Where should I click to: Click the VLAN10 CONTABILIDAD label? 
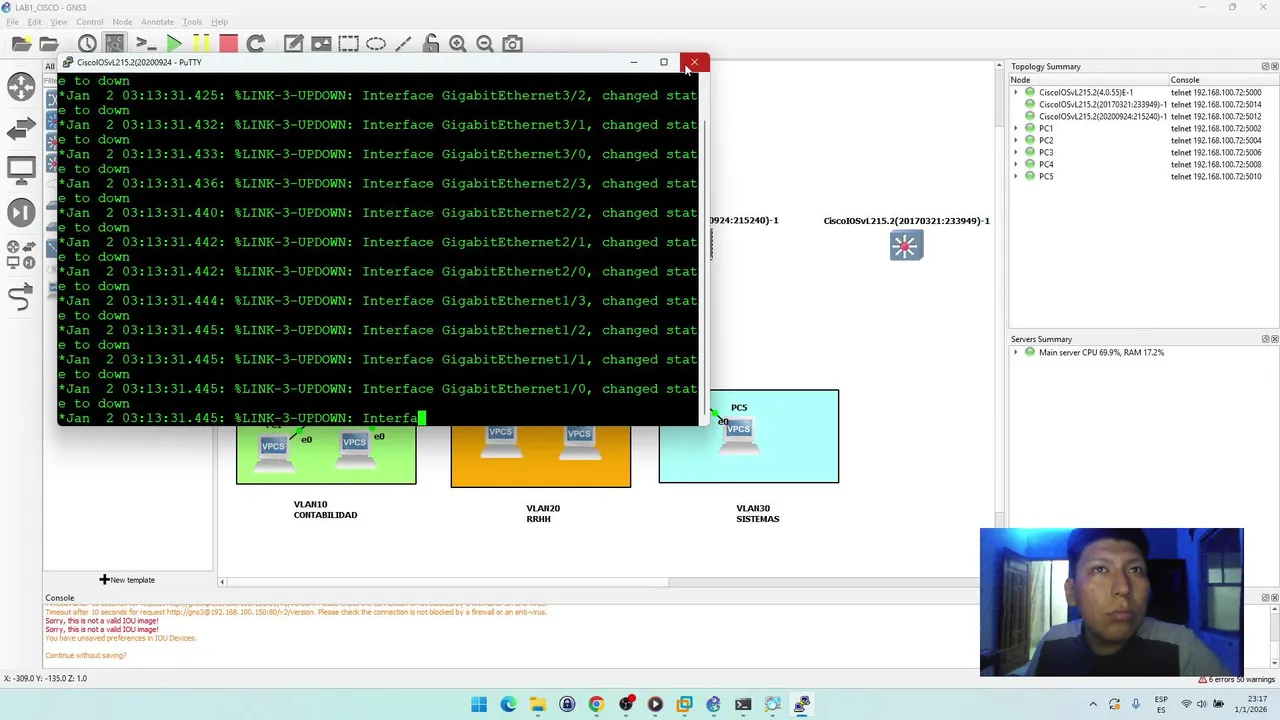pyautogui.click(x=325, y=510)
